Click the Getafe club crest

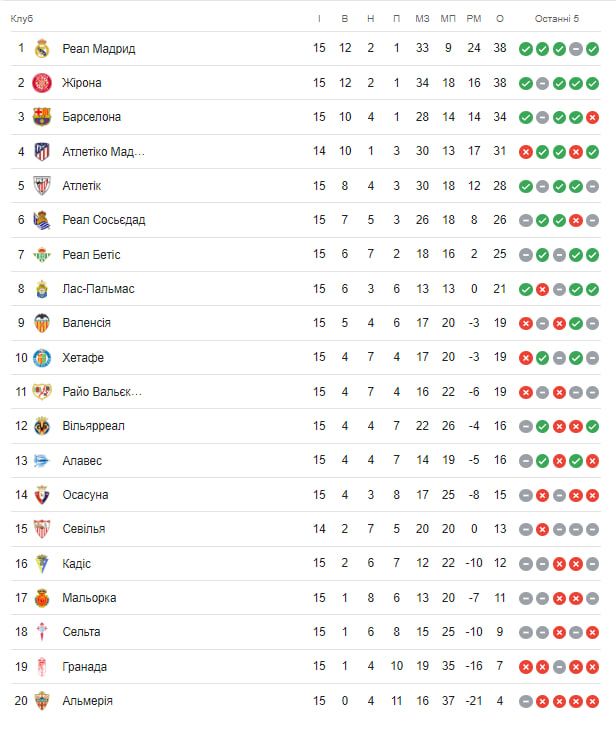point(41,358)
